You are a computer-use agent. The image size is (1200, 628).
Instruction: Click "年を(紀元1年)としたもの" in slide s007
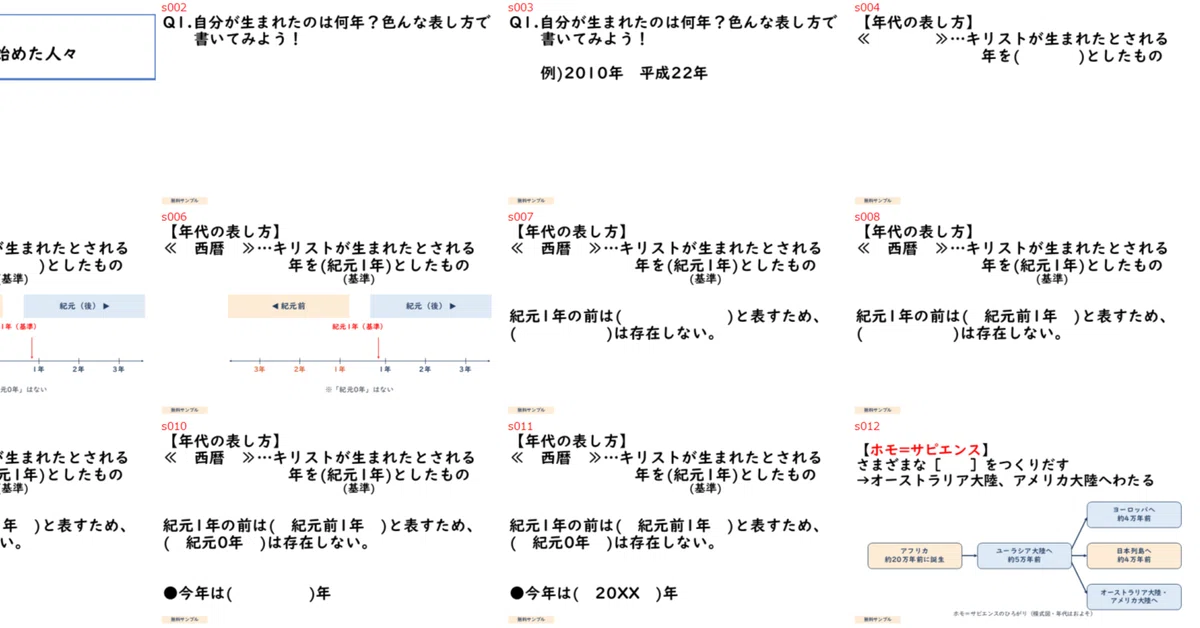click(725, 266)
